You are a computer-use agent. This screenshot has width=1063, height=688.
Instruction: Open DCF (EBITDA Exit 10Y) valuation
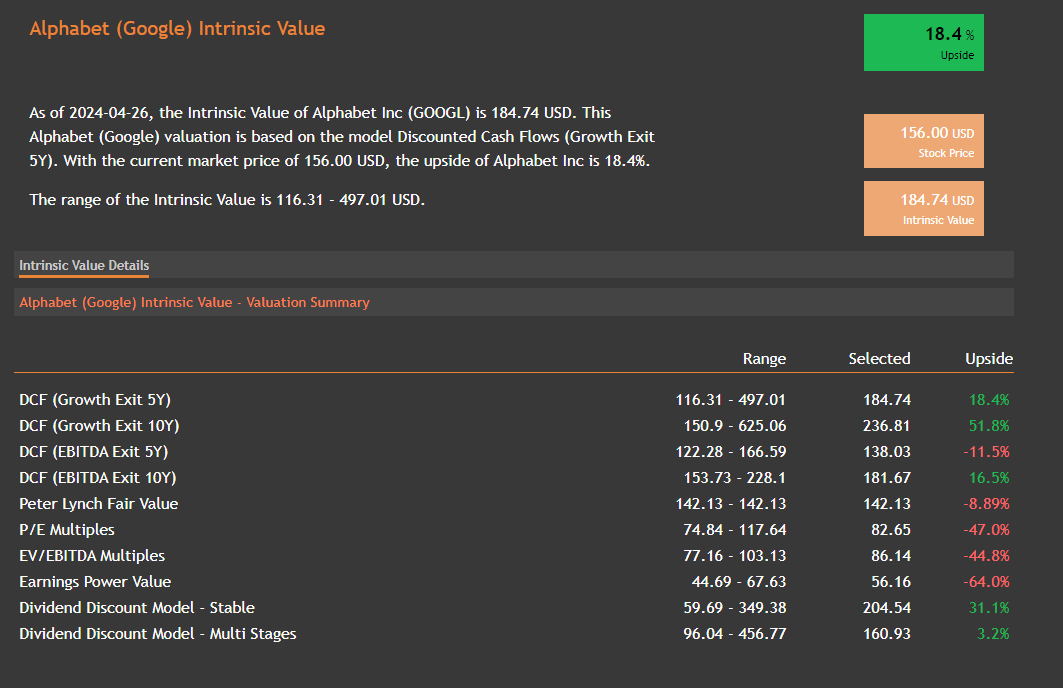[x=97, y=478]
